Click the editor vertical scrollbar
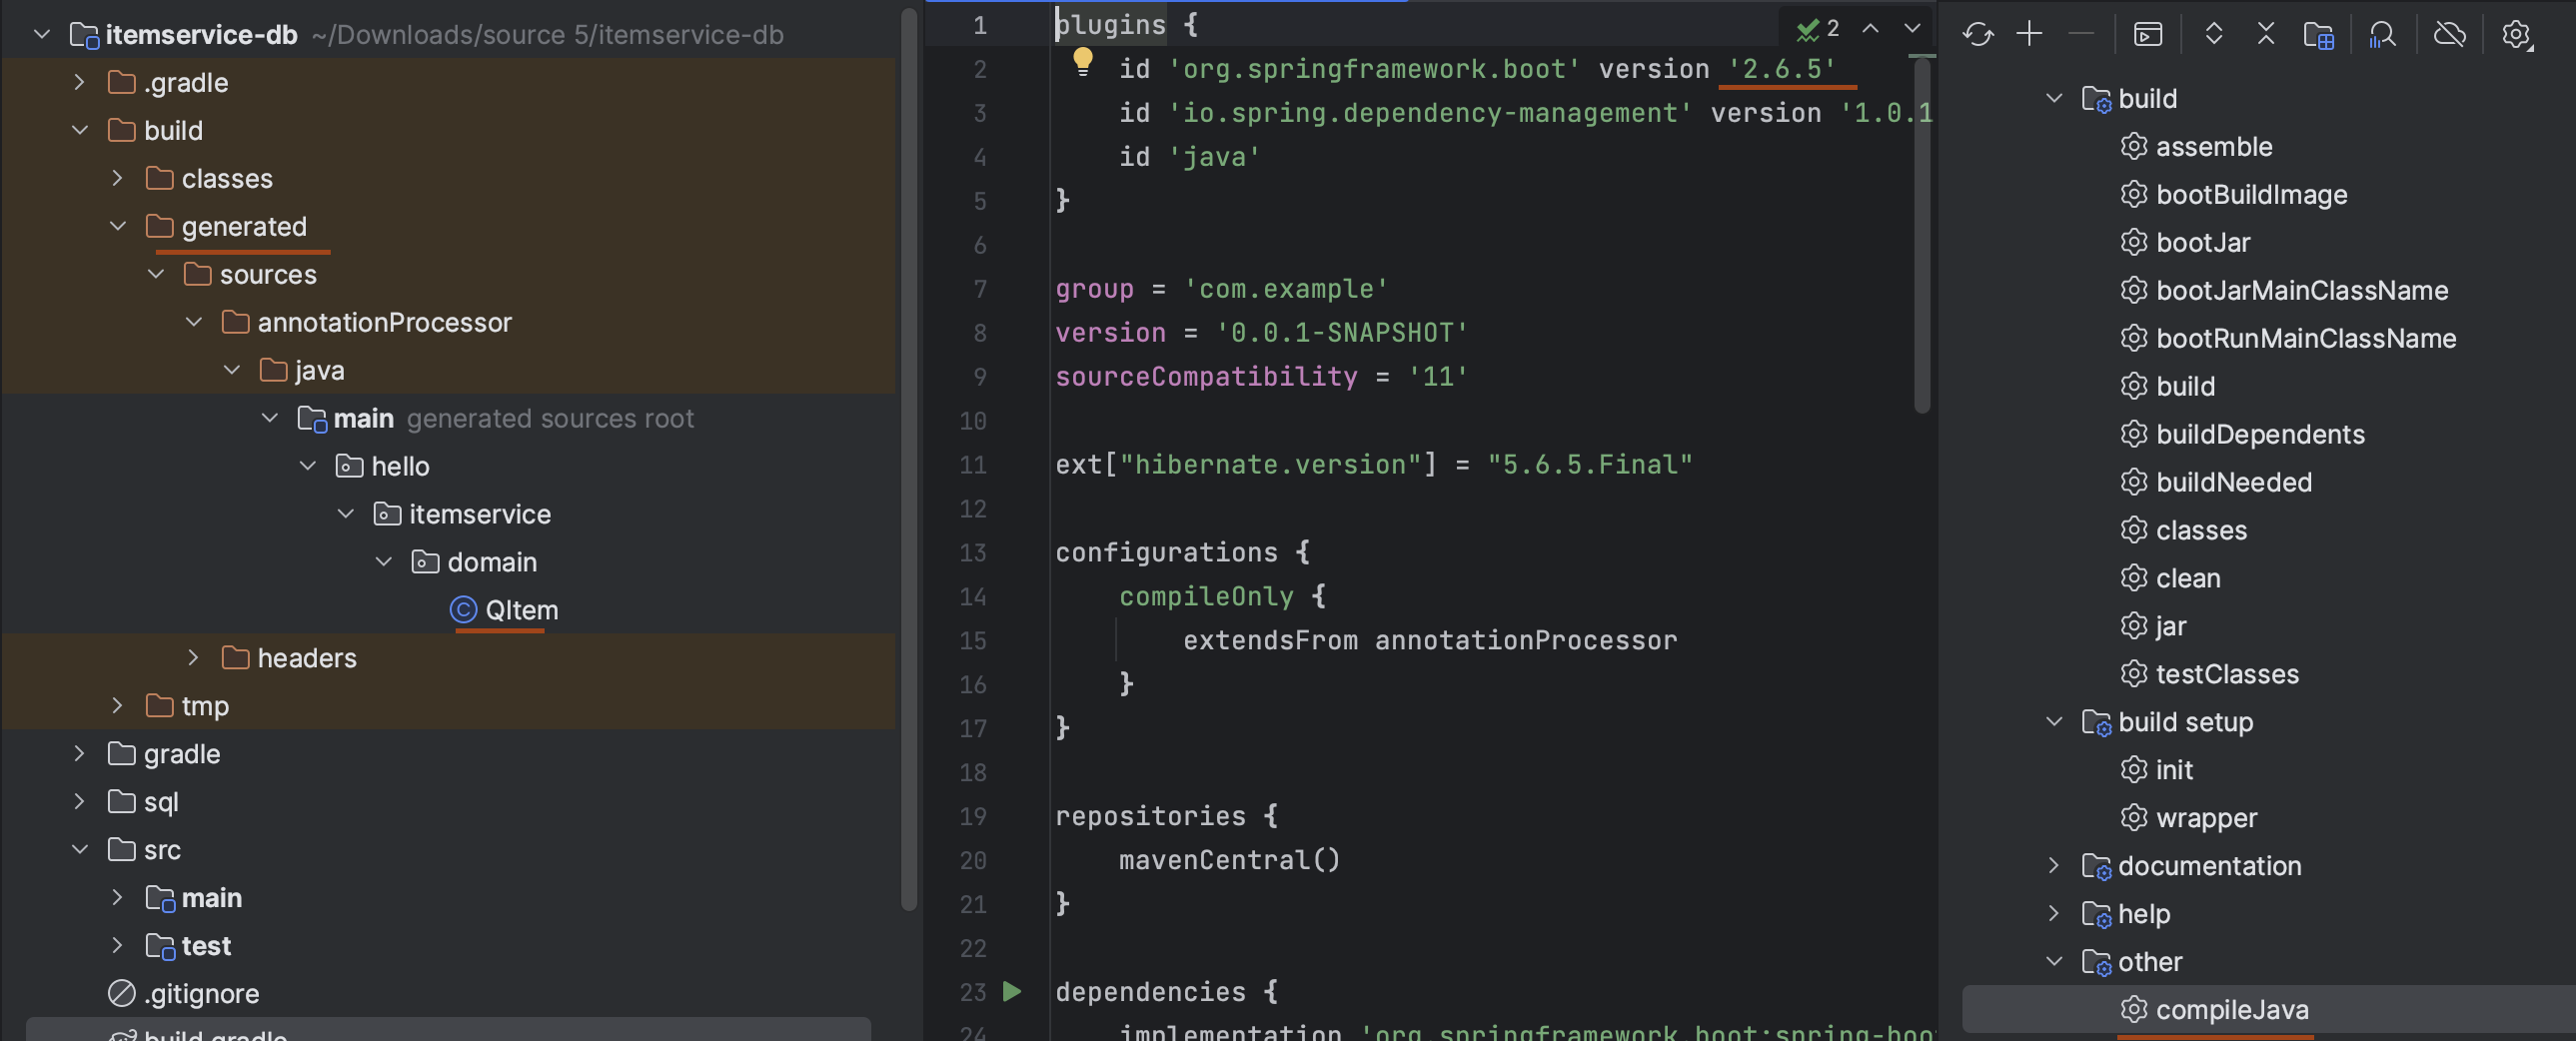 [1922, 235]
